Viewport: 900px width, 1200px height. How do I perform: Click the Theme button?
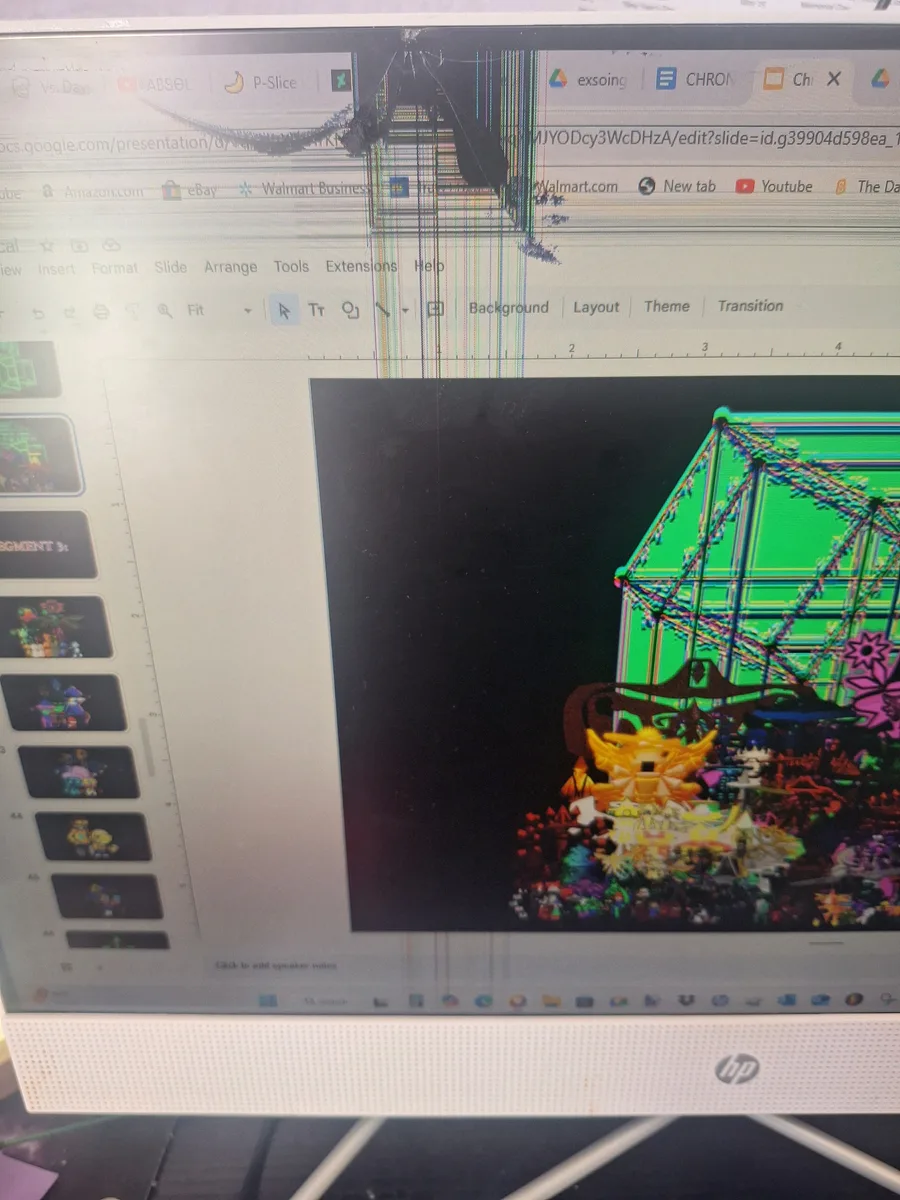coord(667,306)
